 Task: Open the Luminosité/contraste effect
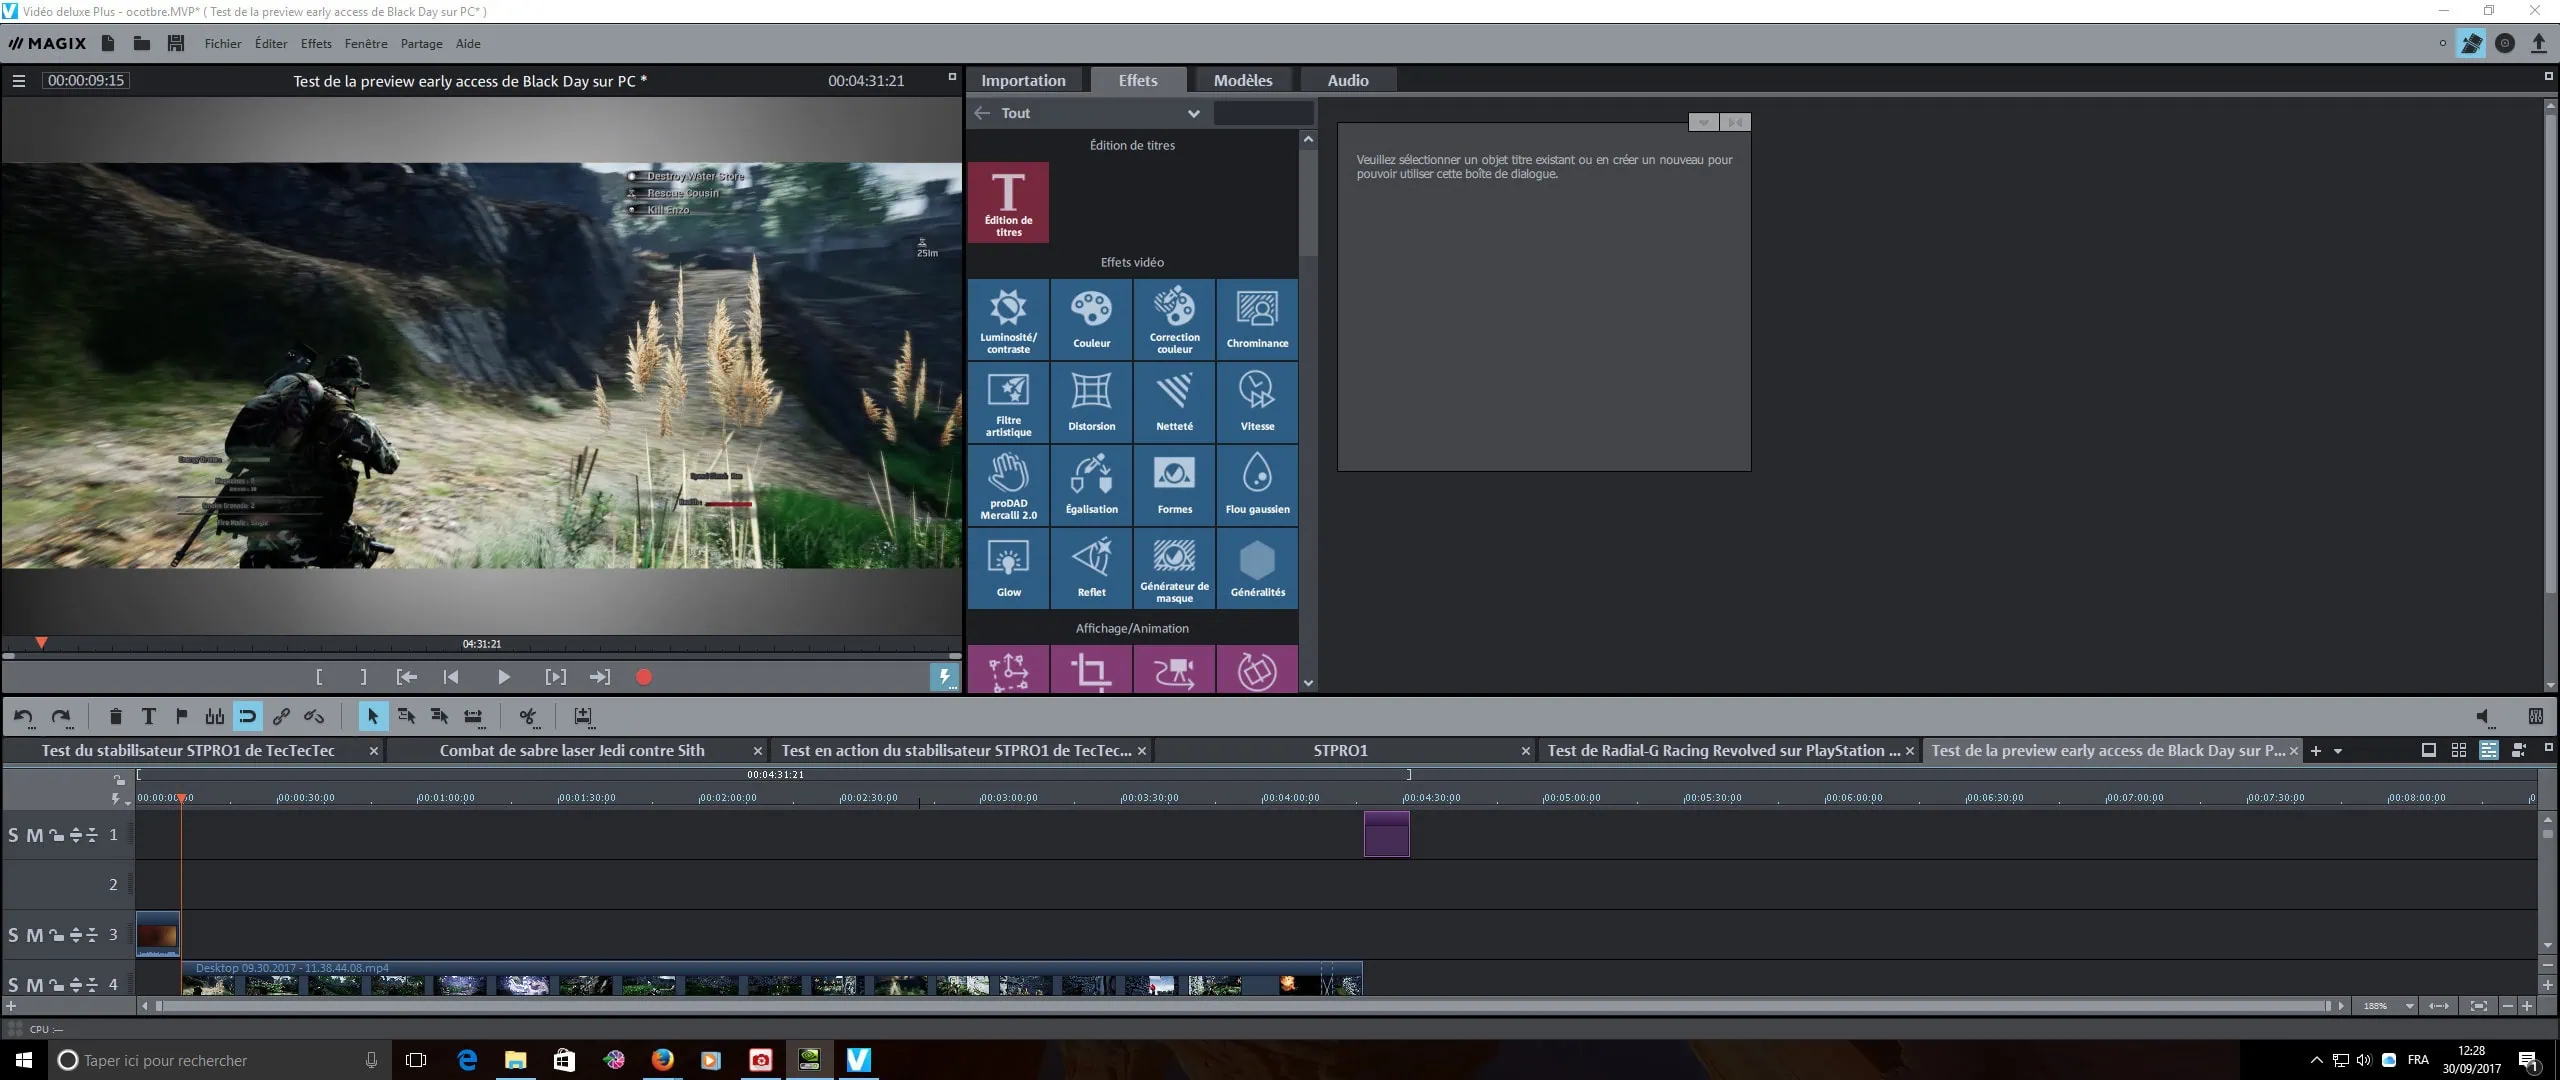pyautogui.click(x=1008, y=319)
